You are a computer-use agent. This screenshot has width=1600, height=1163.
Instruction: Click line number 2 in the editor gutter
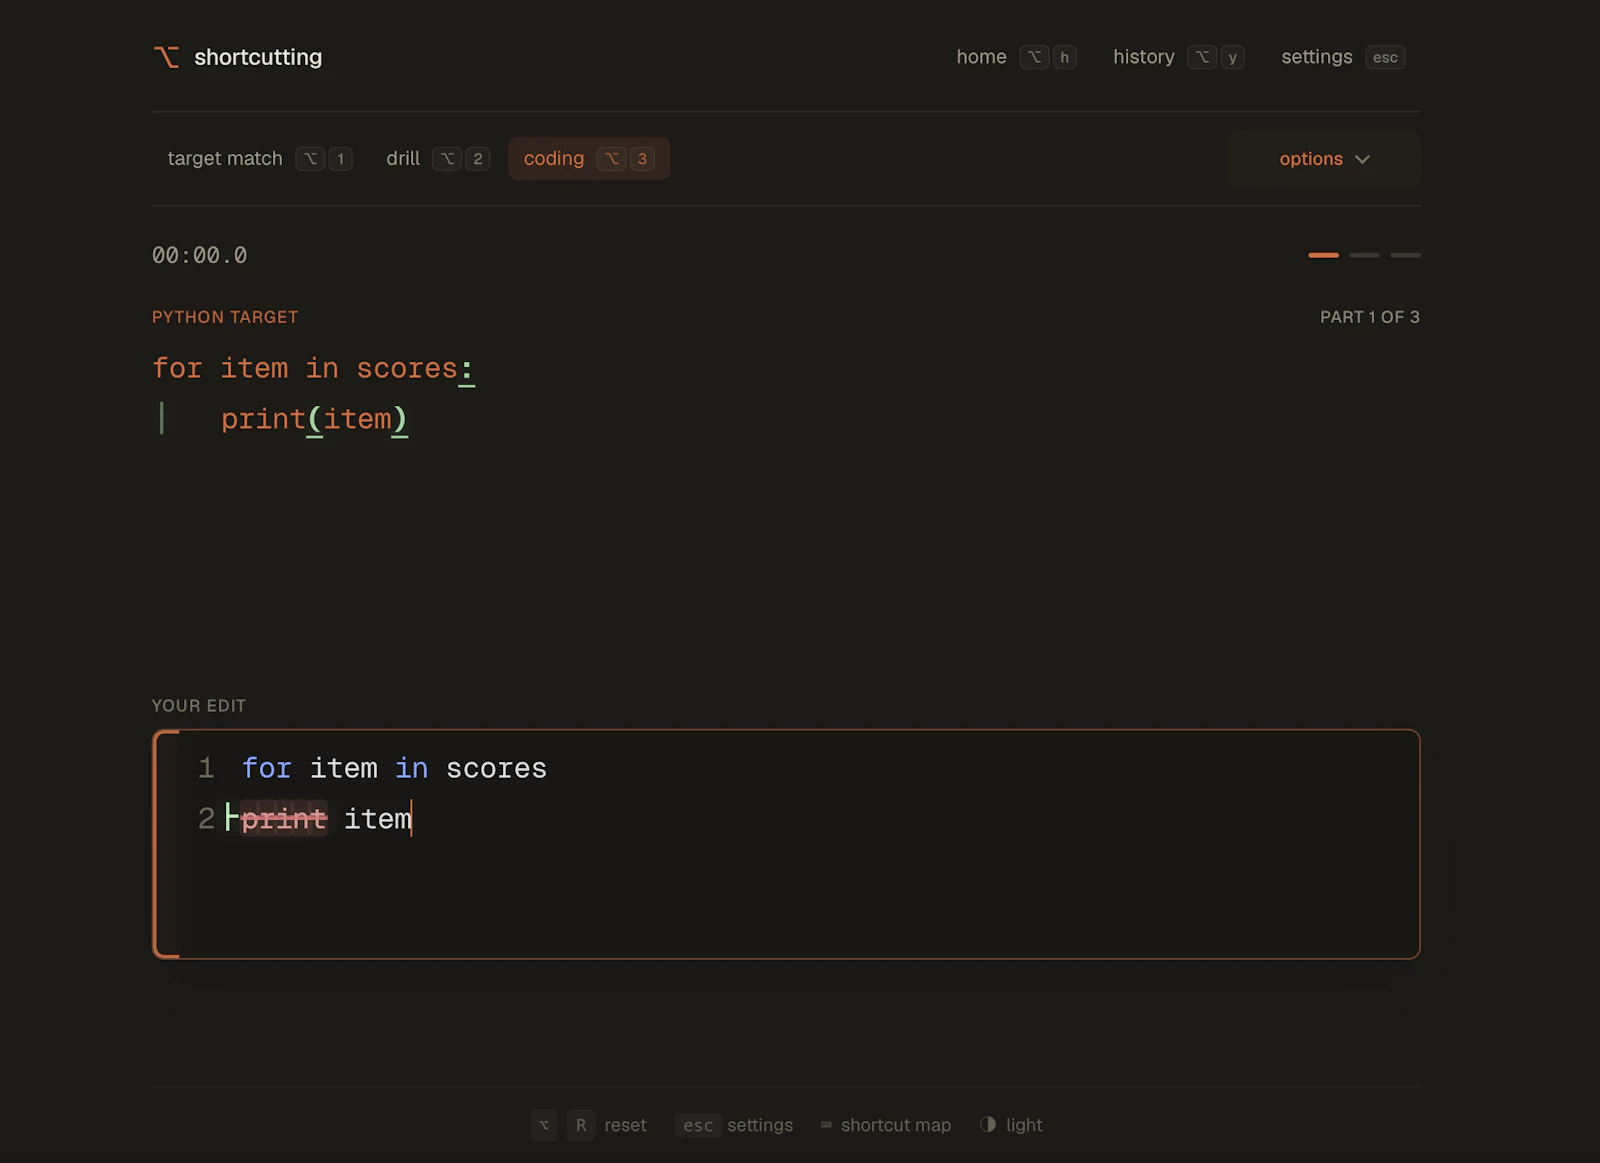pos(206,819)
